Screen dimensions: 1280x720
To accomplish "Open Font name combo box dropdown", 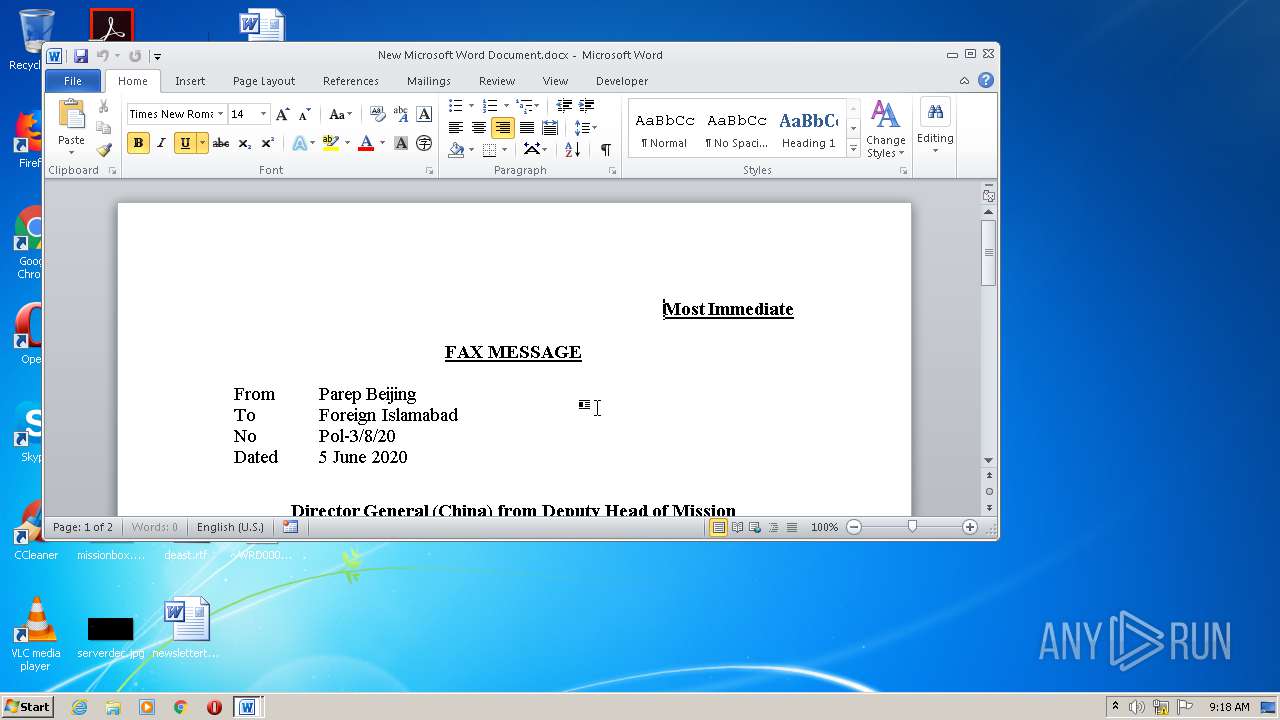I will coord(220,114).
